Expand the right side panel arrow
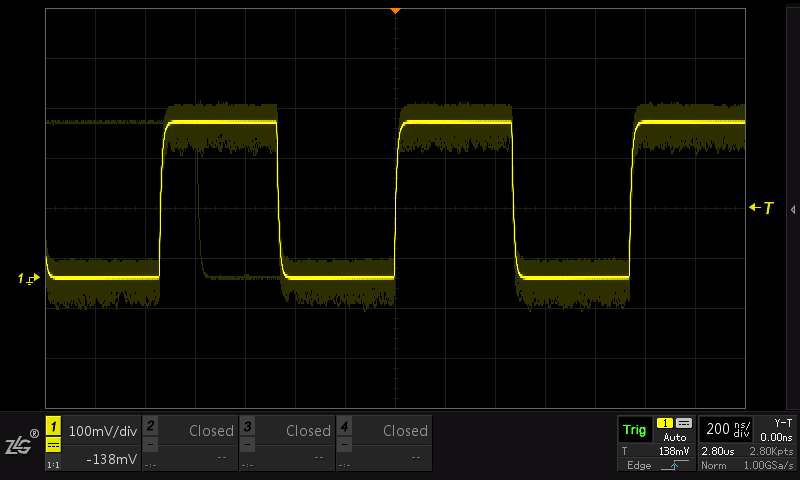This screenshot has height=480, width=800. tap(792, 209)
